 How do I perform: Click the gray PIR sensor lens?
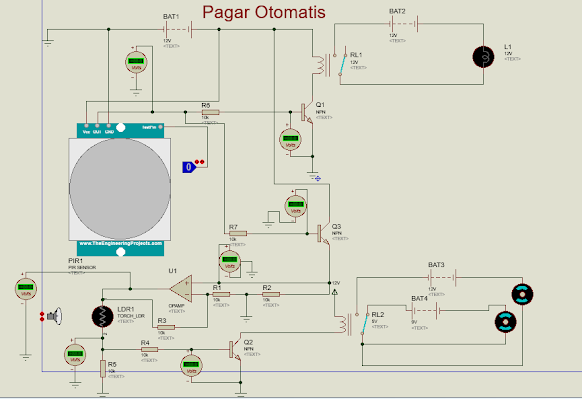tap(120, 189)
